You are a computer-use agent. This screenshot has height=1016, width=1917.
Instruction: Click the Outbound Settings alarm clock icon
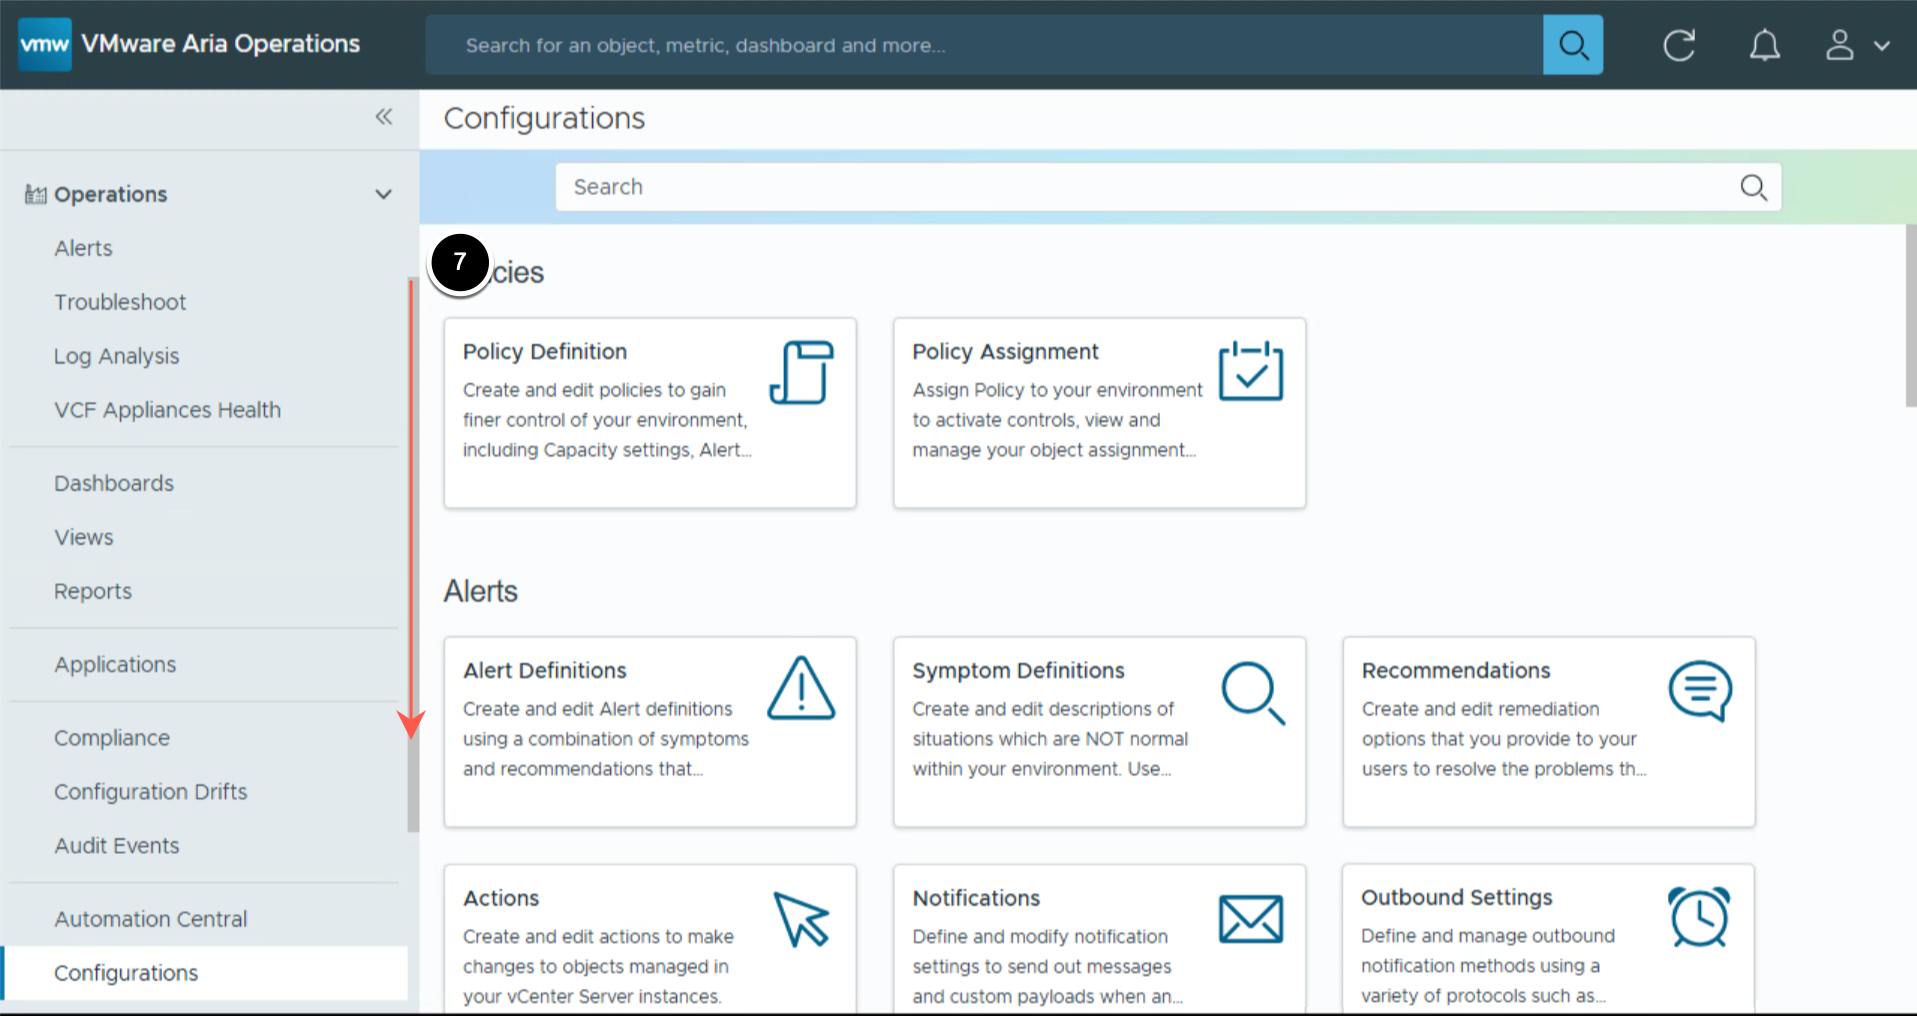point(1698,917)
